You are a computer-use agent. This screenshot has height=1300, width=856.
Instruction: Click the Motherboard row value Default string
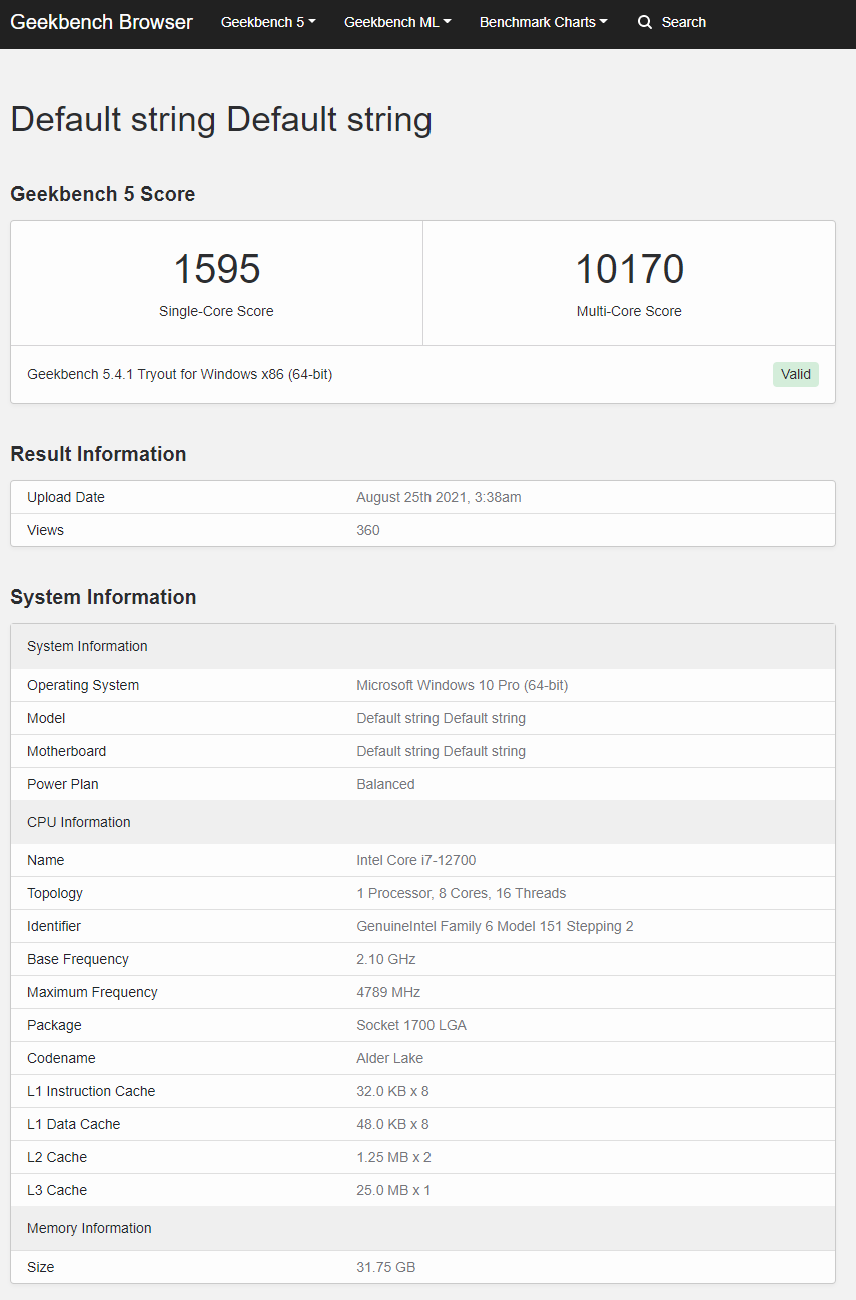(441, 751)
